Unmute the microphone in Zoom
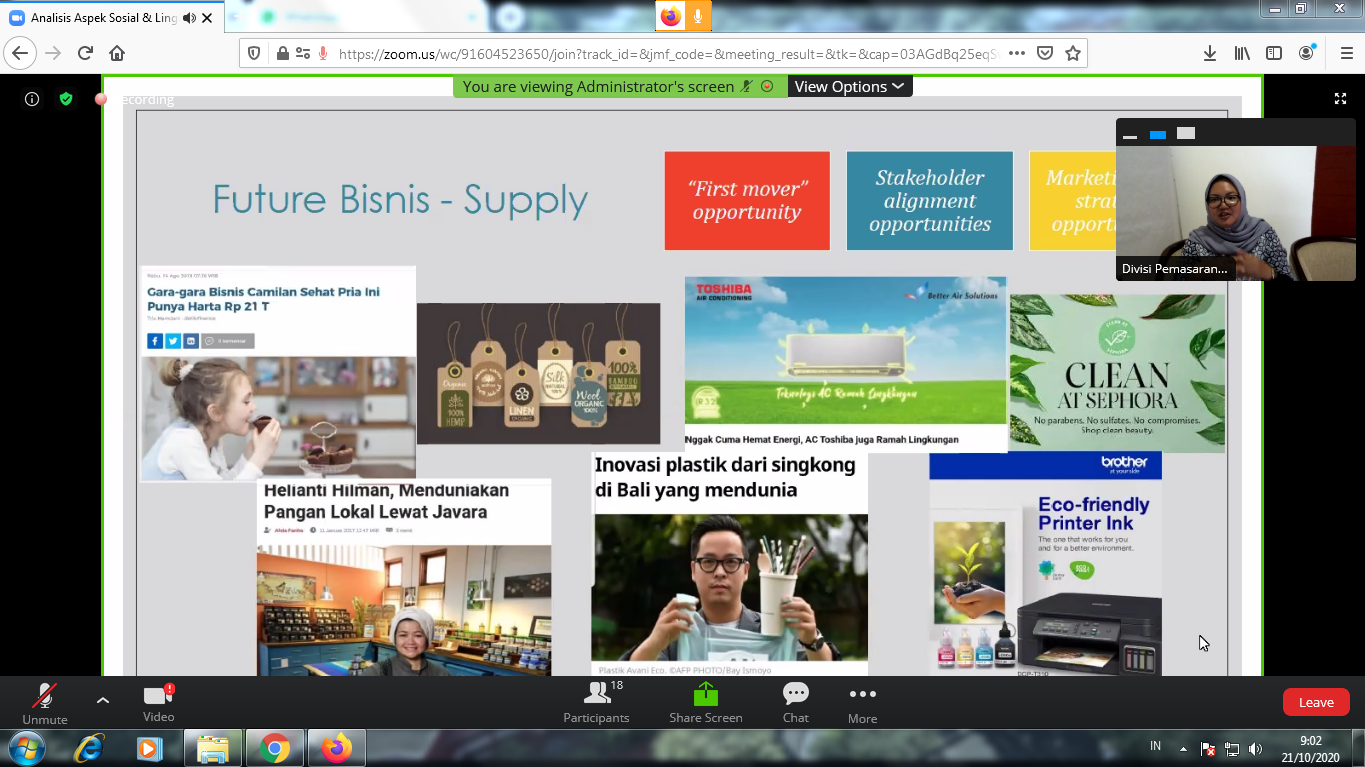 [x=45, y=703]
